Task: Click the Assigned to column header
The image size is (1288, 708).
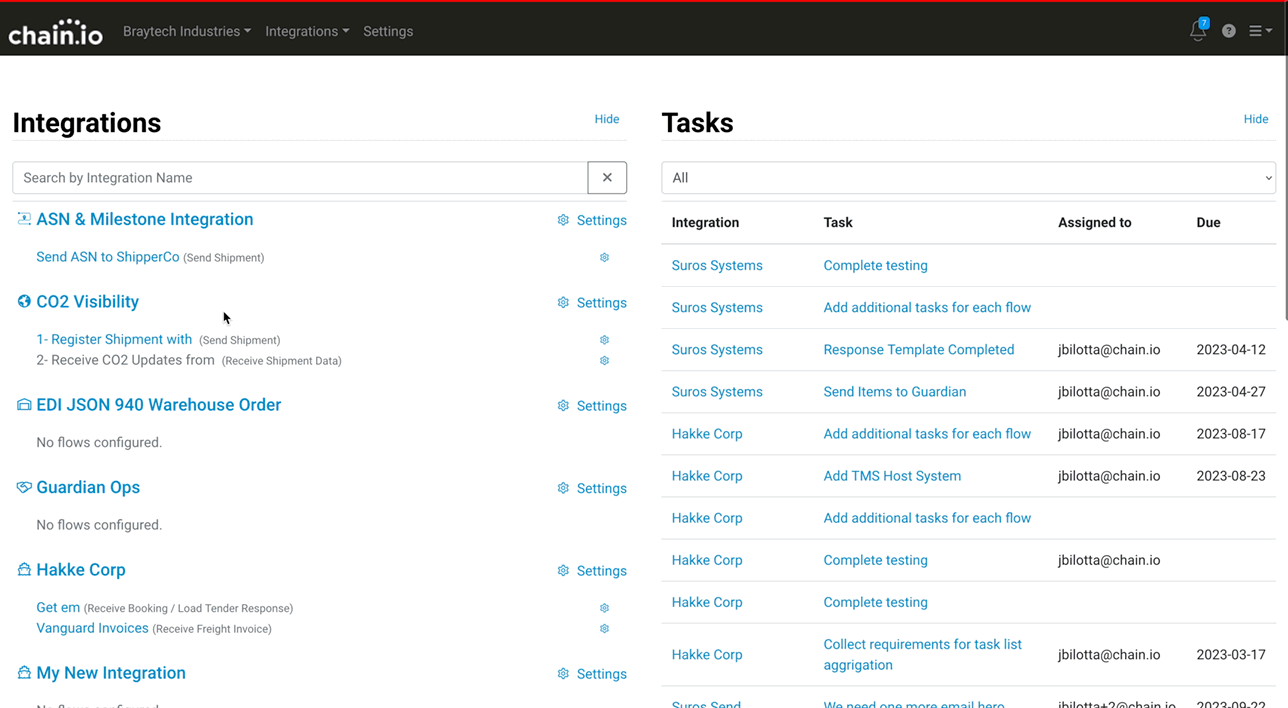Action: (x=1095, y=222)
